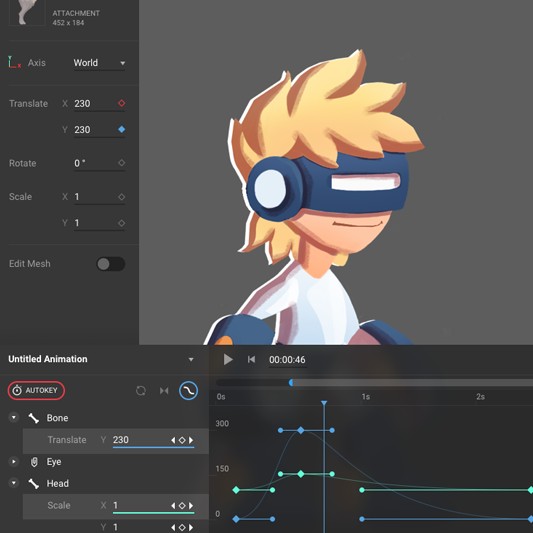Click the Play animation button

(x=228, y=359)
